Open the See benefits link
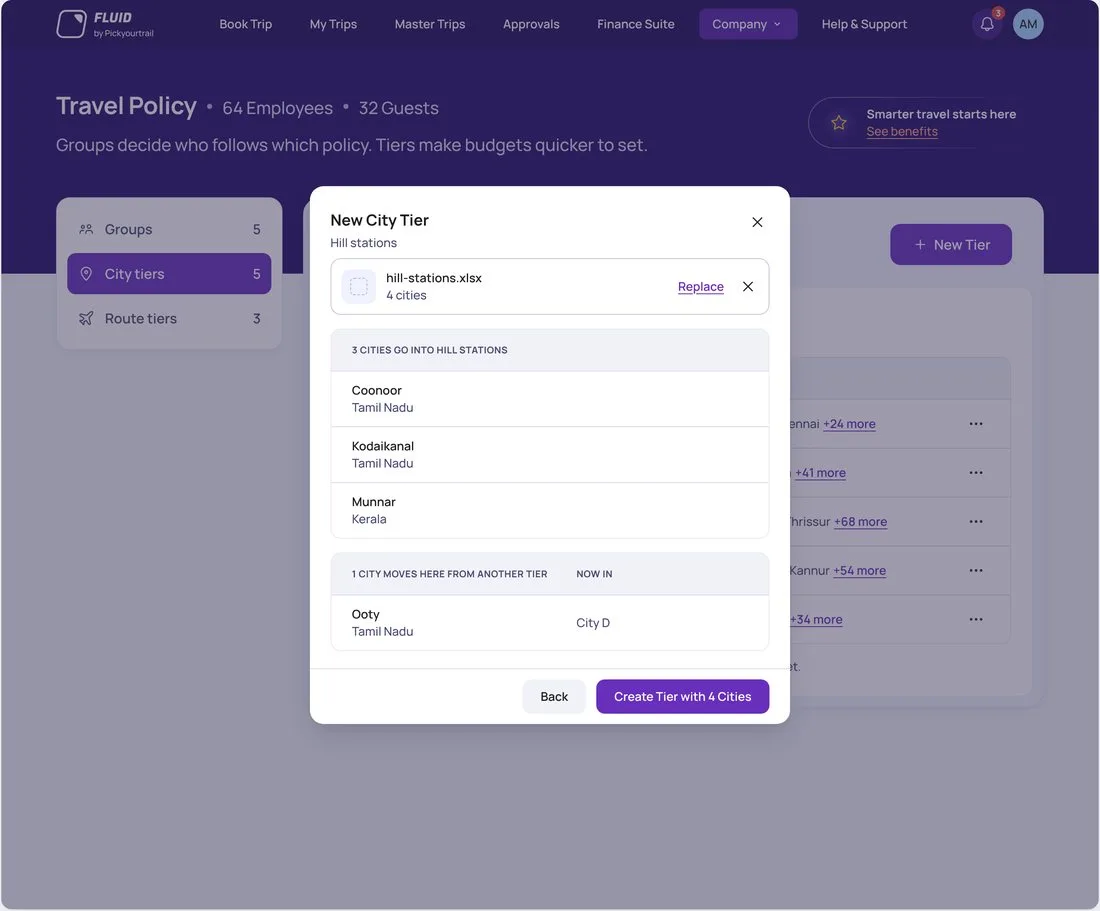Viewport: 1100px width, 911px height. [902, 132]
